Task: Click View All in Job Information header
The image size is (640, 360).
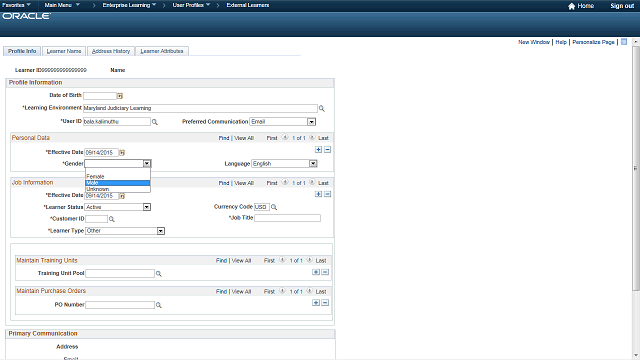Action: point(244,183)
